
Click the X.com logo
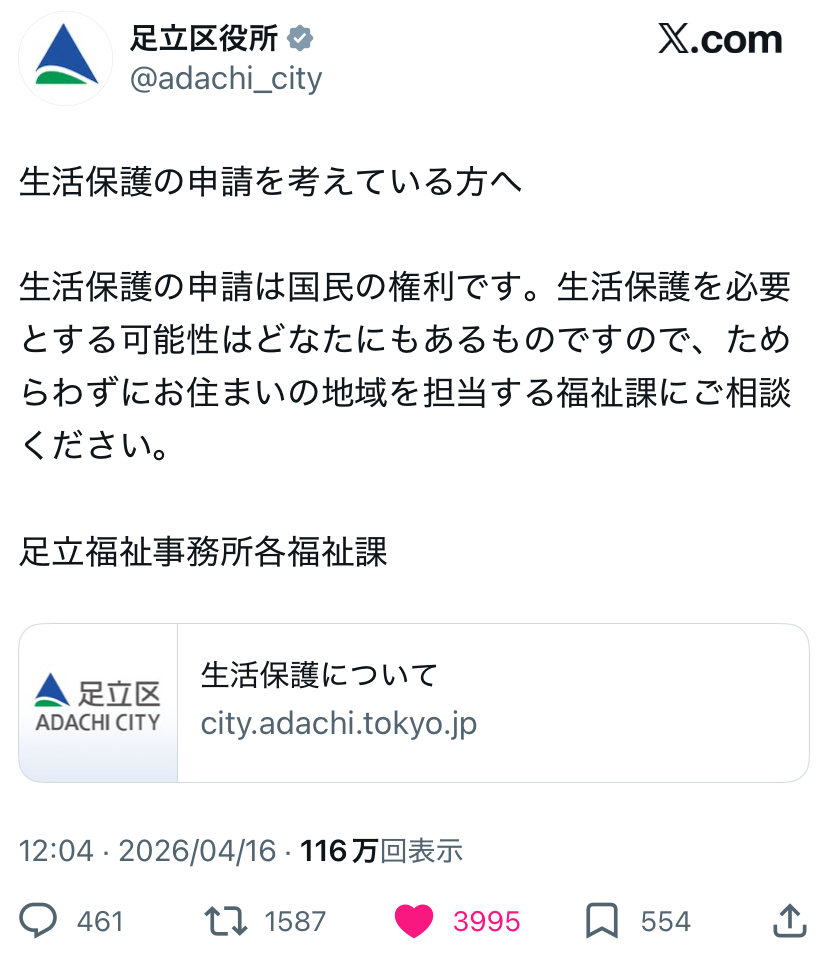point(719,40)
